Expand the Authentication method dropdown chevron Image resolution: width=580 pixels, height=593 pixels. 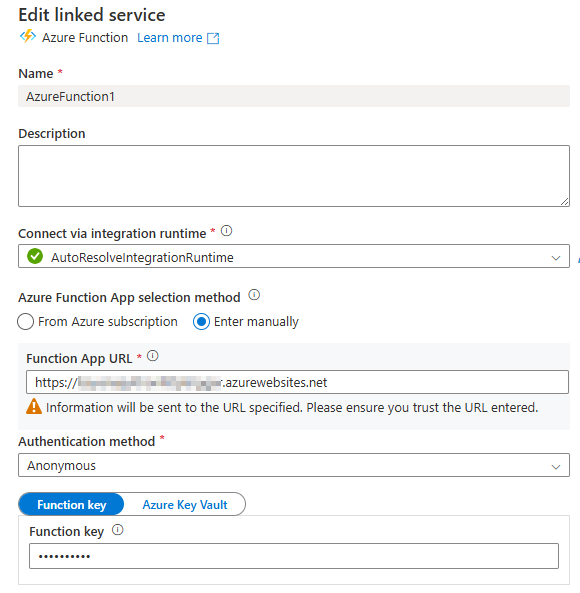[555, 467]
